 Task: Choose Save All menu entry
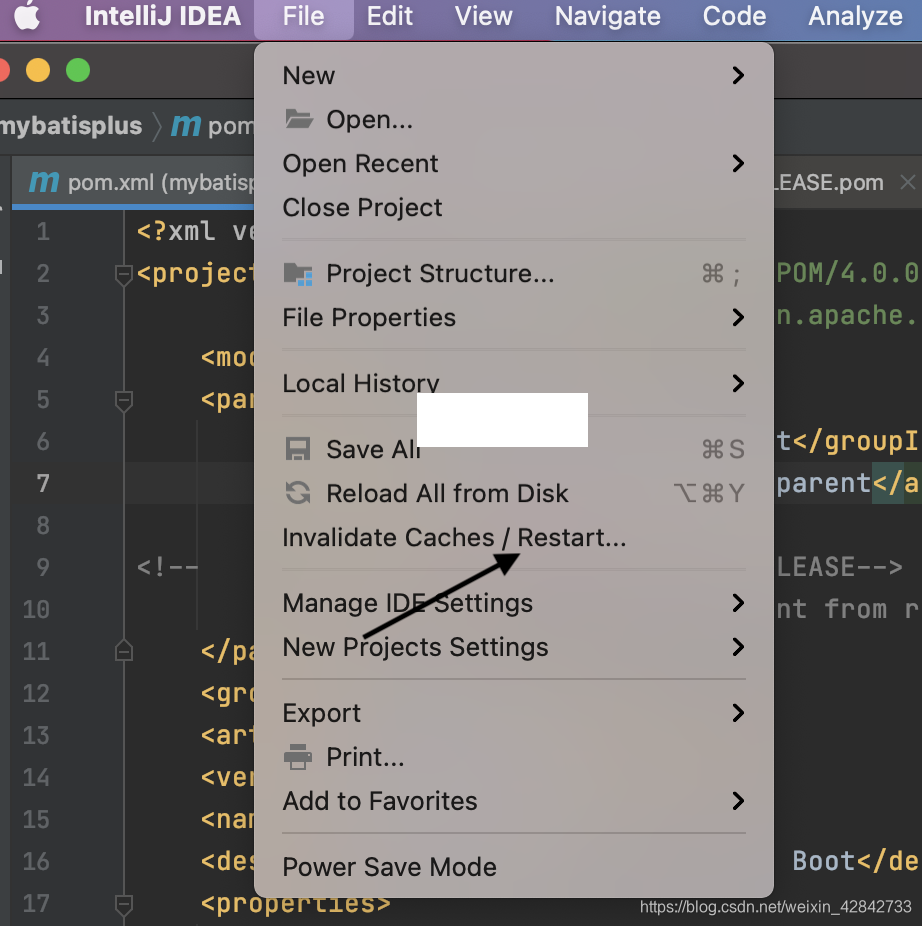[x=514, y=449]
